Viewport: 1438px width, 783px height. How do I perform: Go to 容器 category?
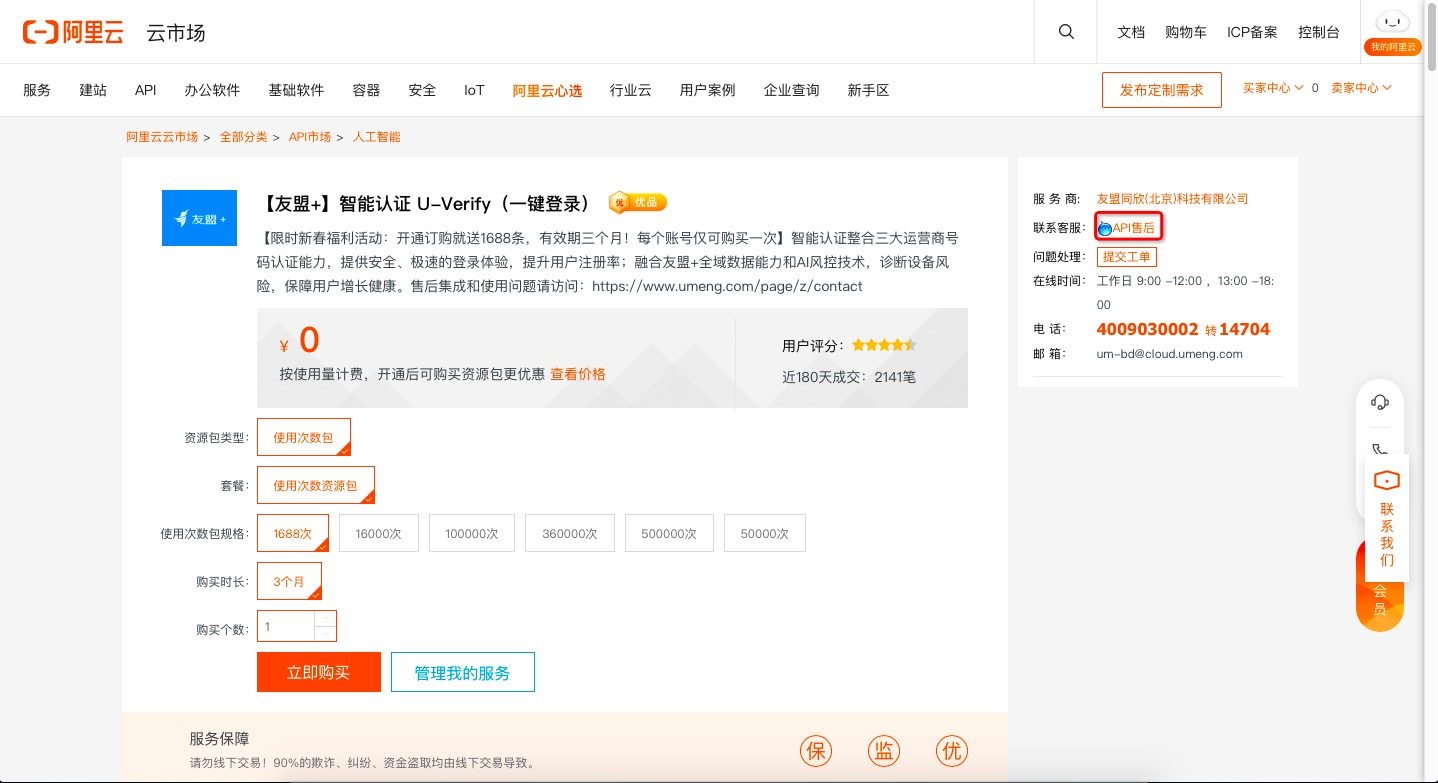[x=367, y=90]
